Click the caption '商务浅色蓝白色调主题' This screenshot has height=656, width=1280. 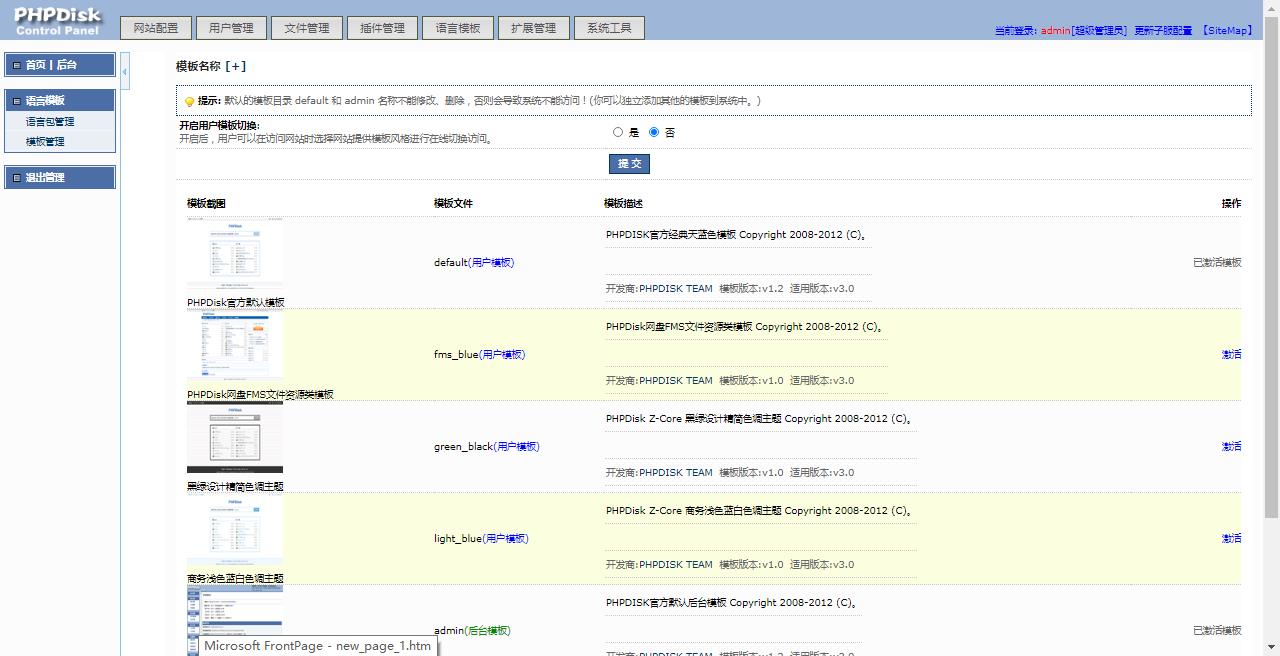click(235, 579)
